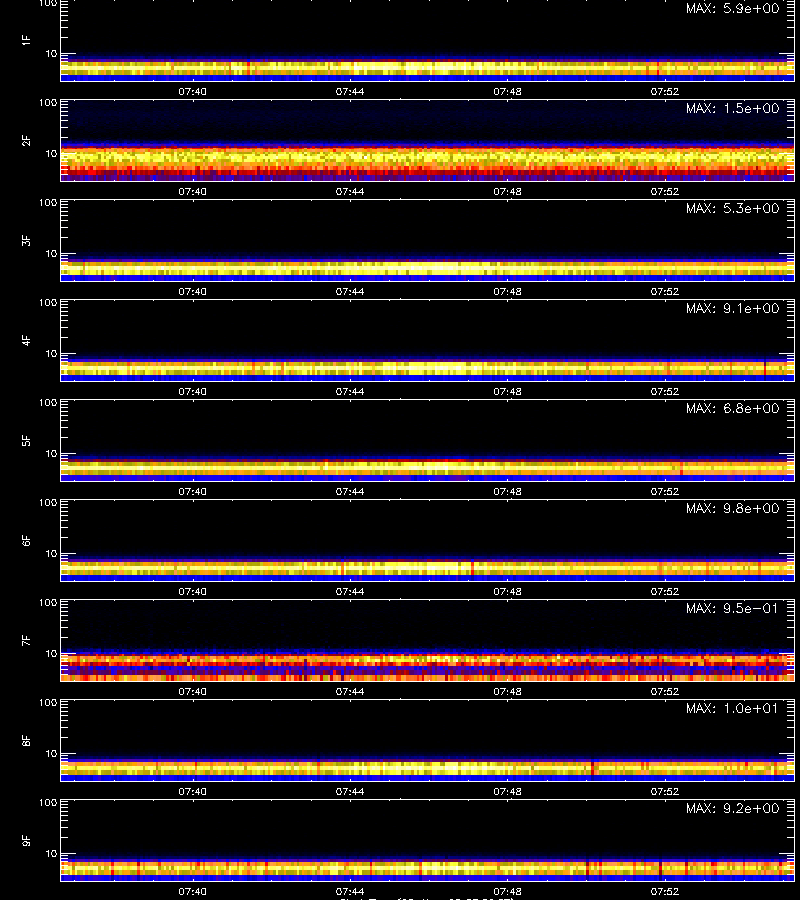Click the 'MAX: 1.0e+01' readout
800x900 pixels.
click(x=732, y=708)
